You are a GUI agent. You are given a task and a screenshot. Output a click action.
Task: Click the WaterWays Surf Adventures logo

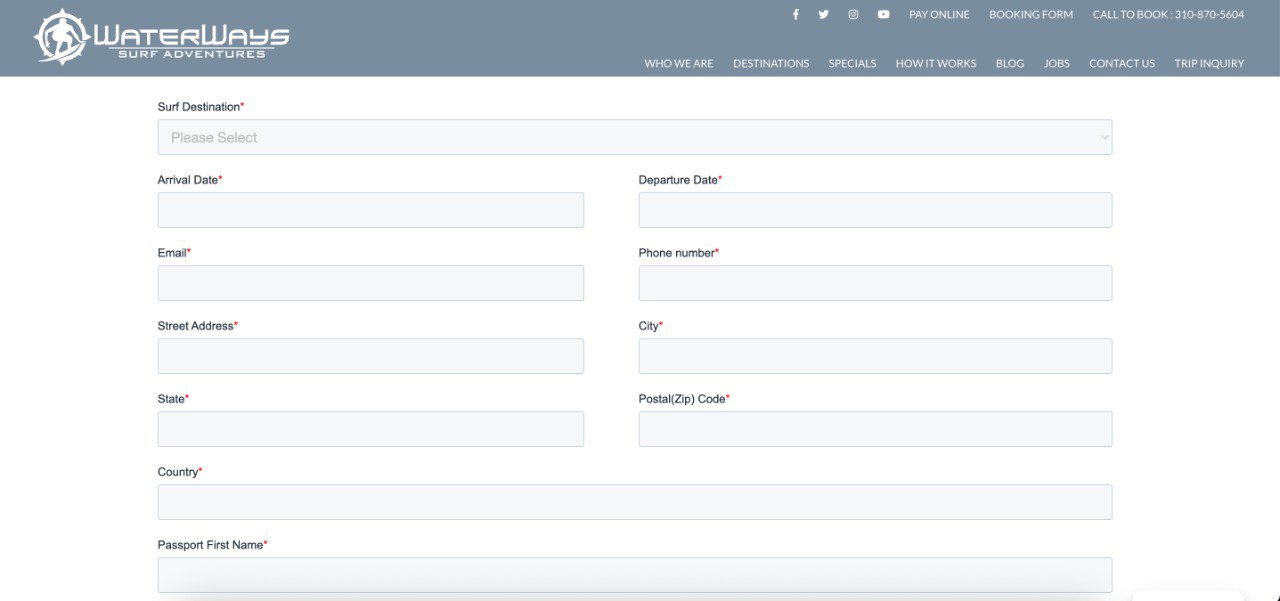pyautogui.click(x=162, y=38)
